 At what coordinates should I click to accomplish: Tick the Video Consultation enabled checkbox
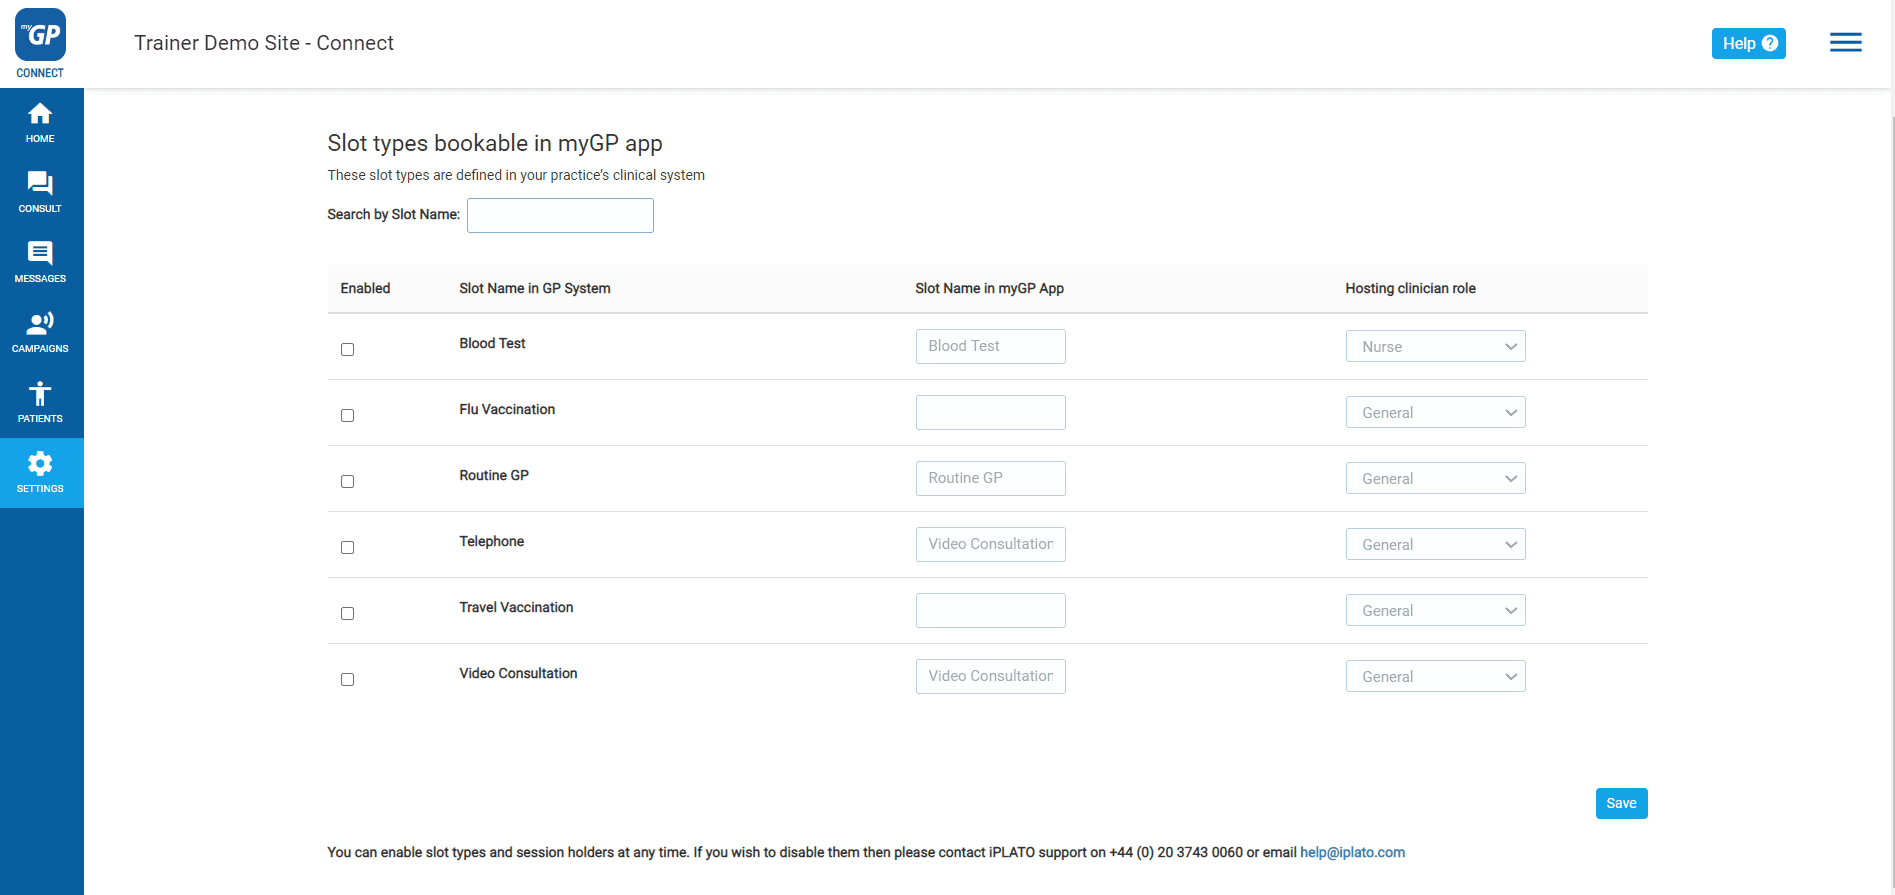(347, 679)
